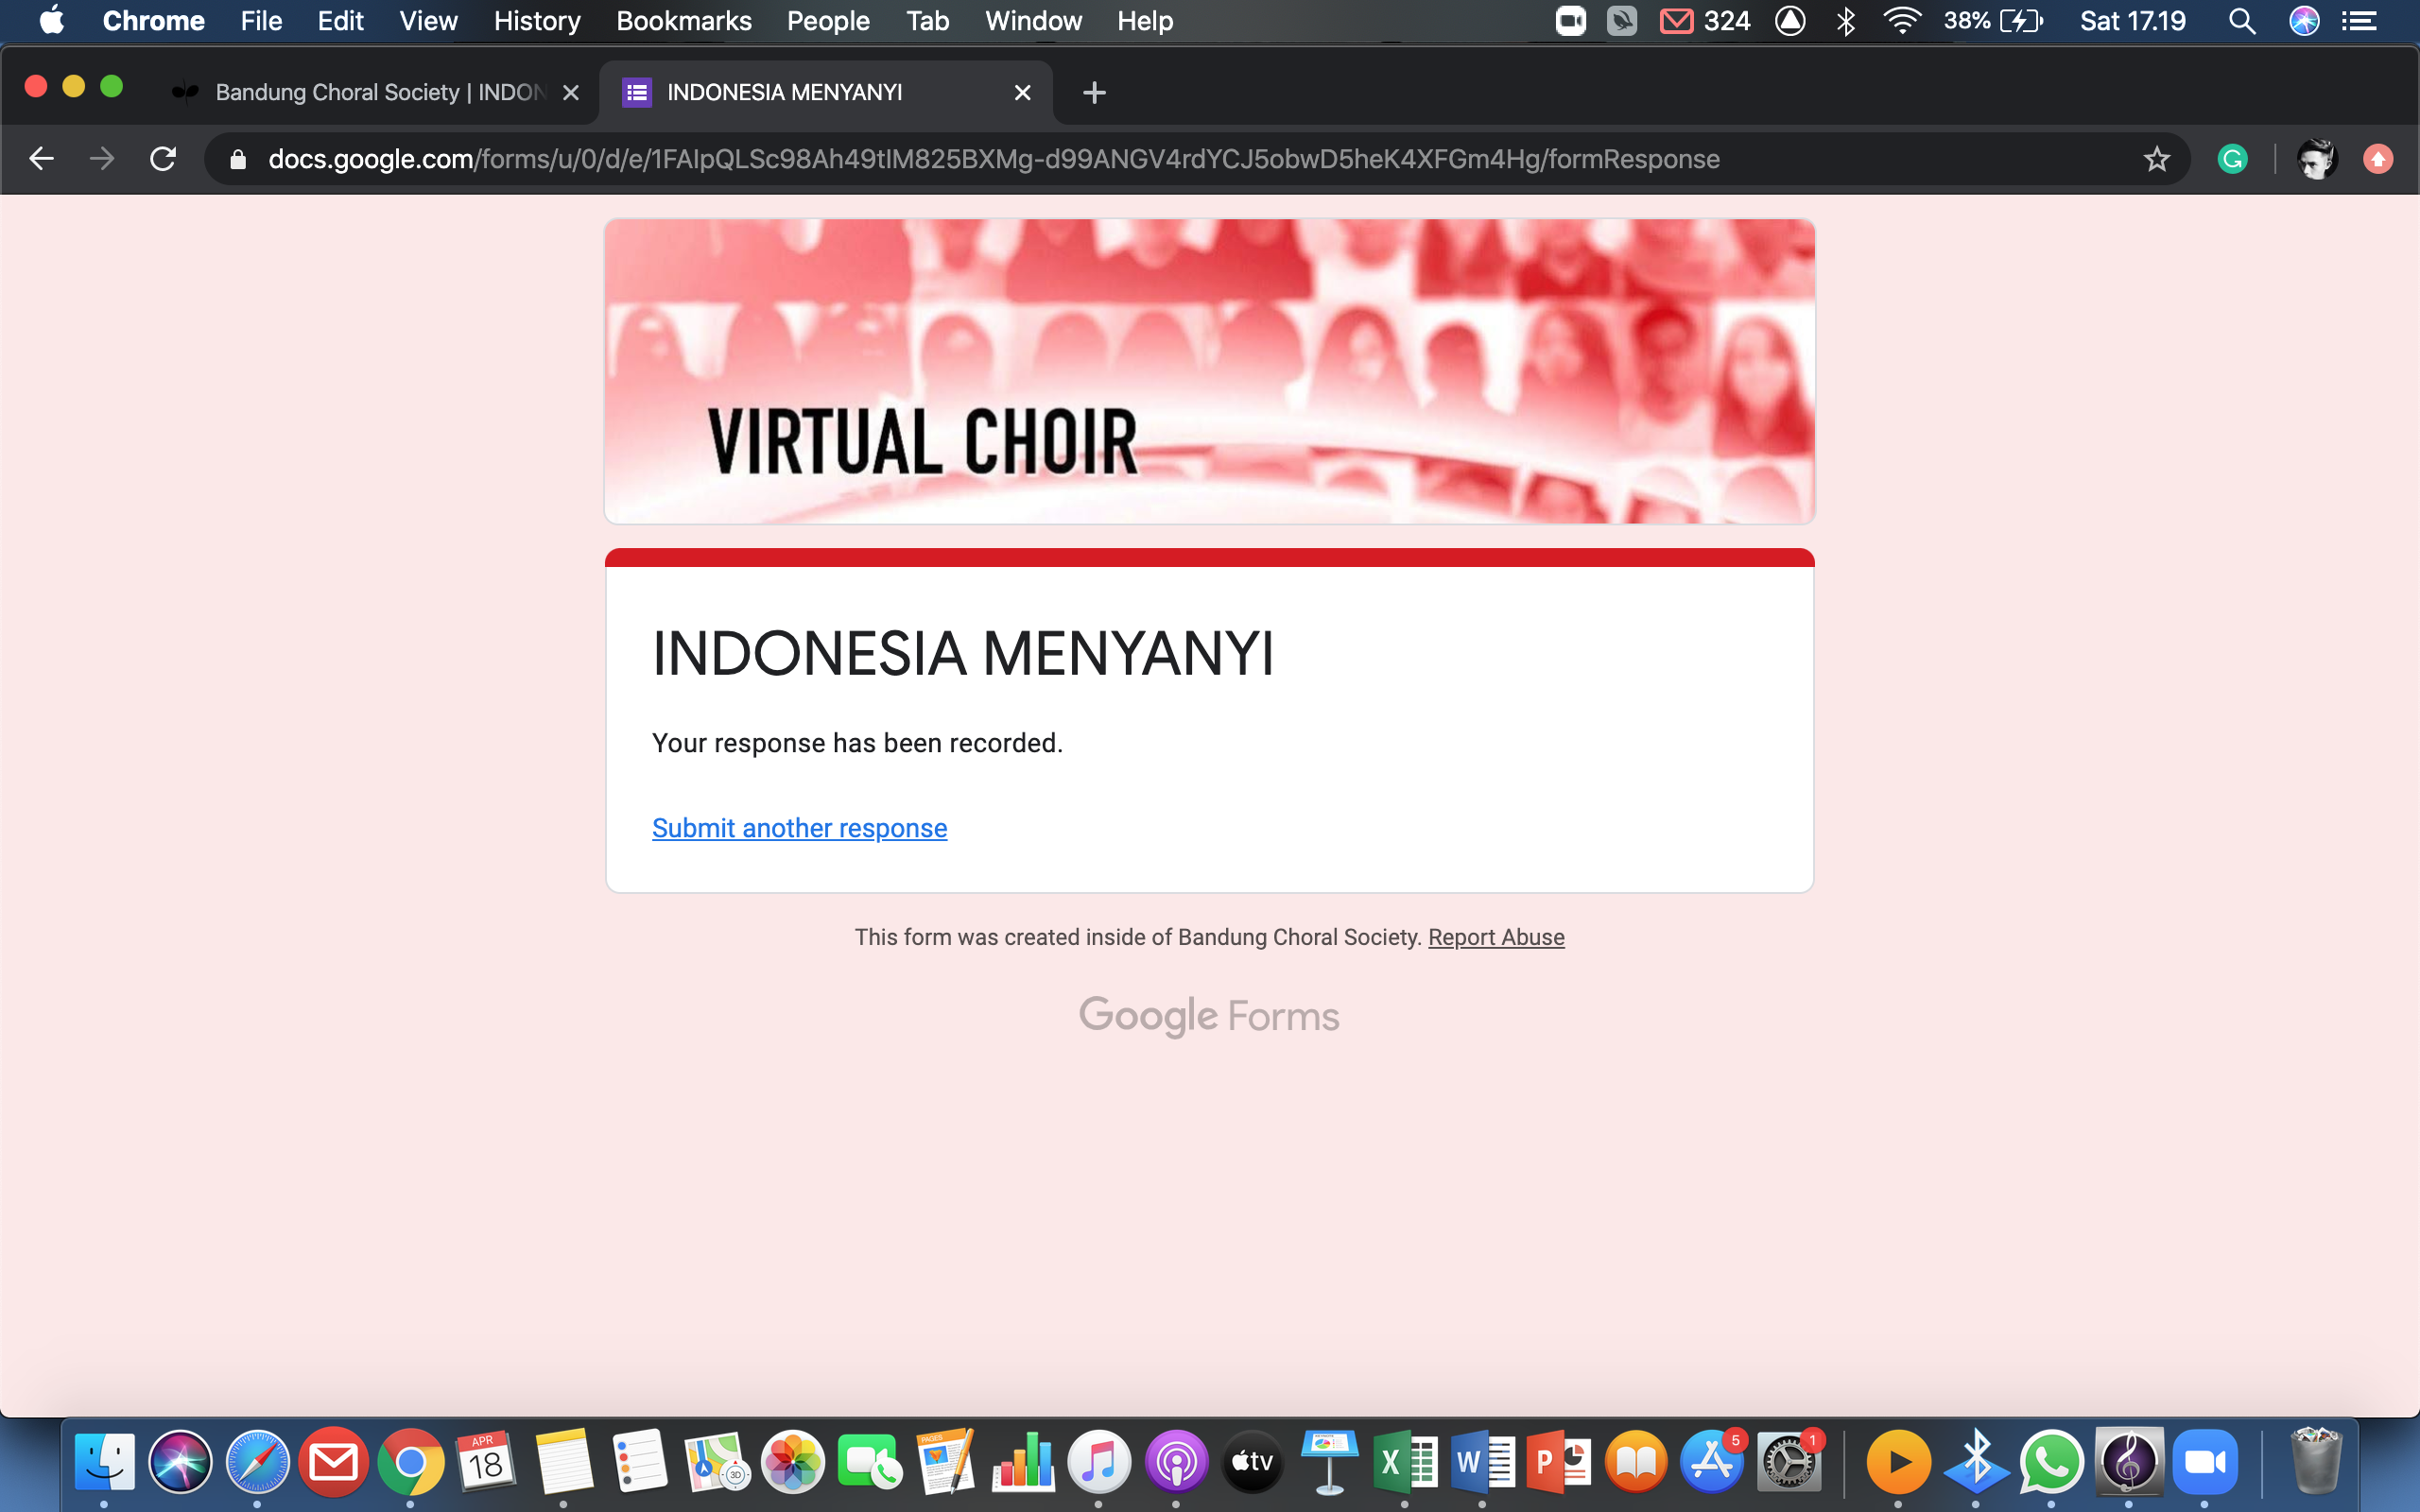Click the Report Abuse link
2420x1512 pixels.
point(1495,937)
